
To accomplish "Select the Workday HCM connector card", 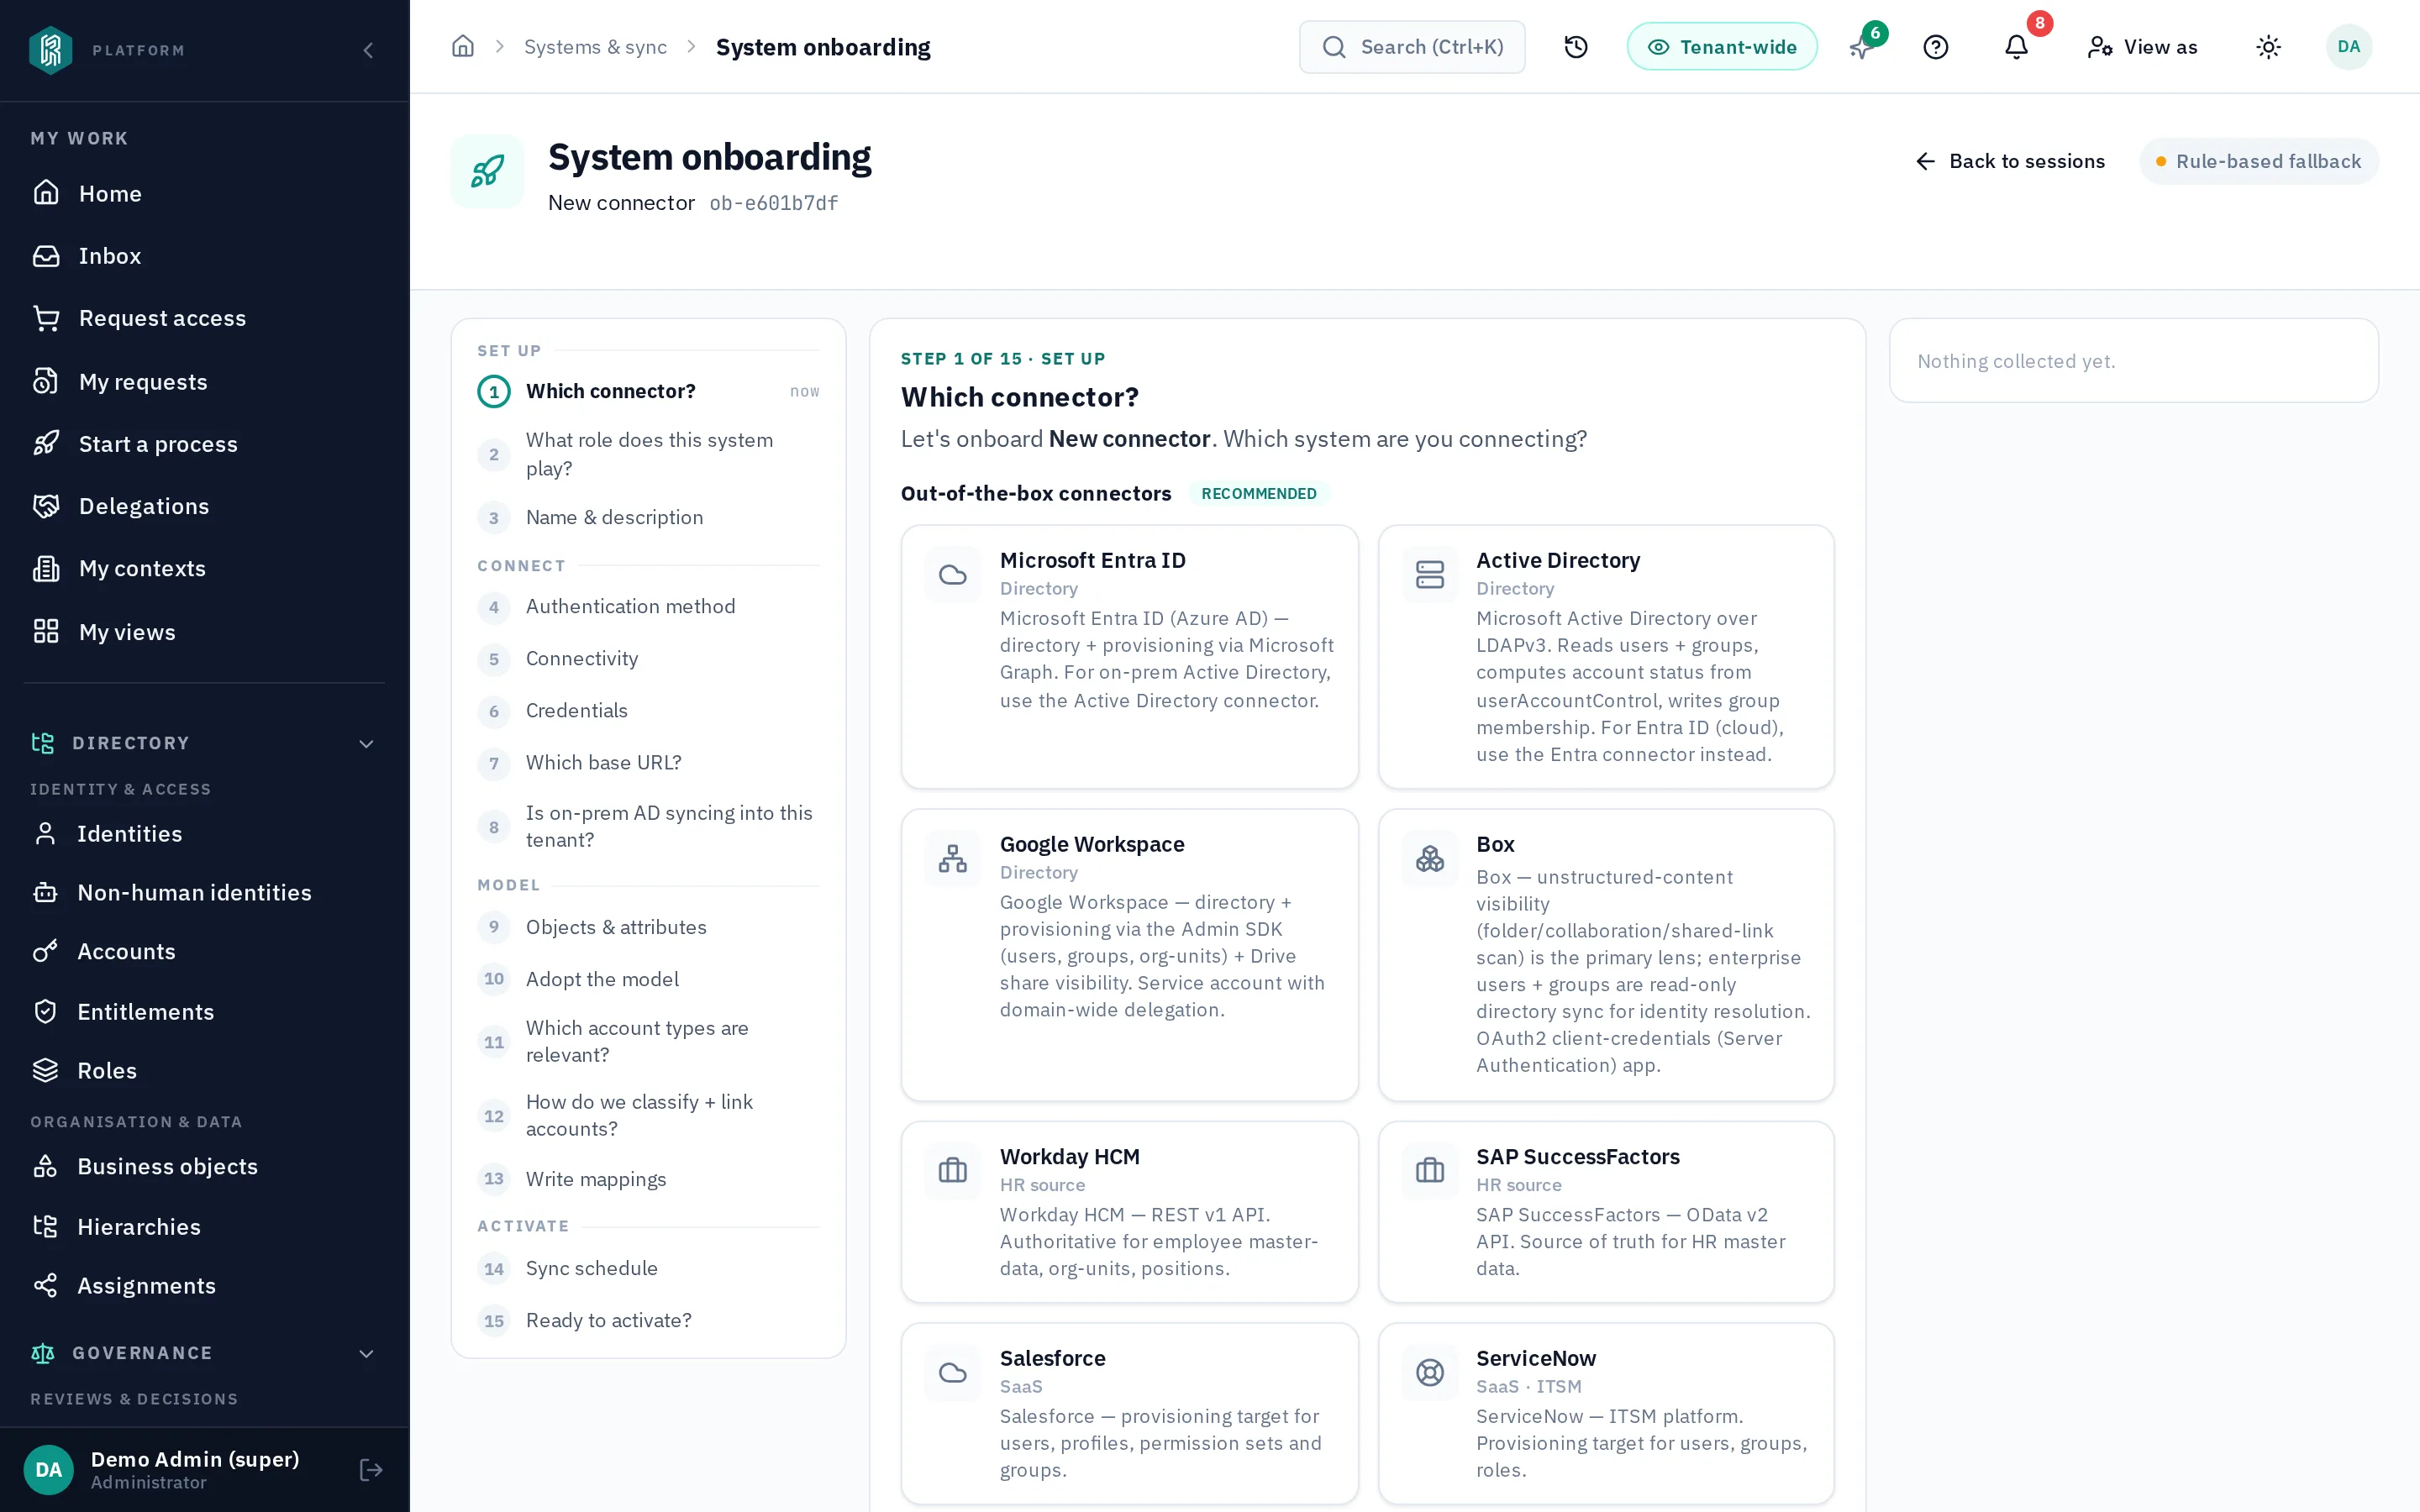I will tap(1130, 1212).
